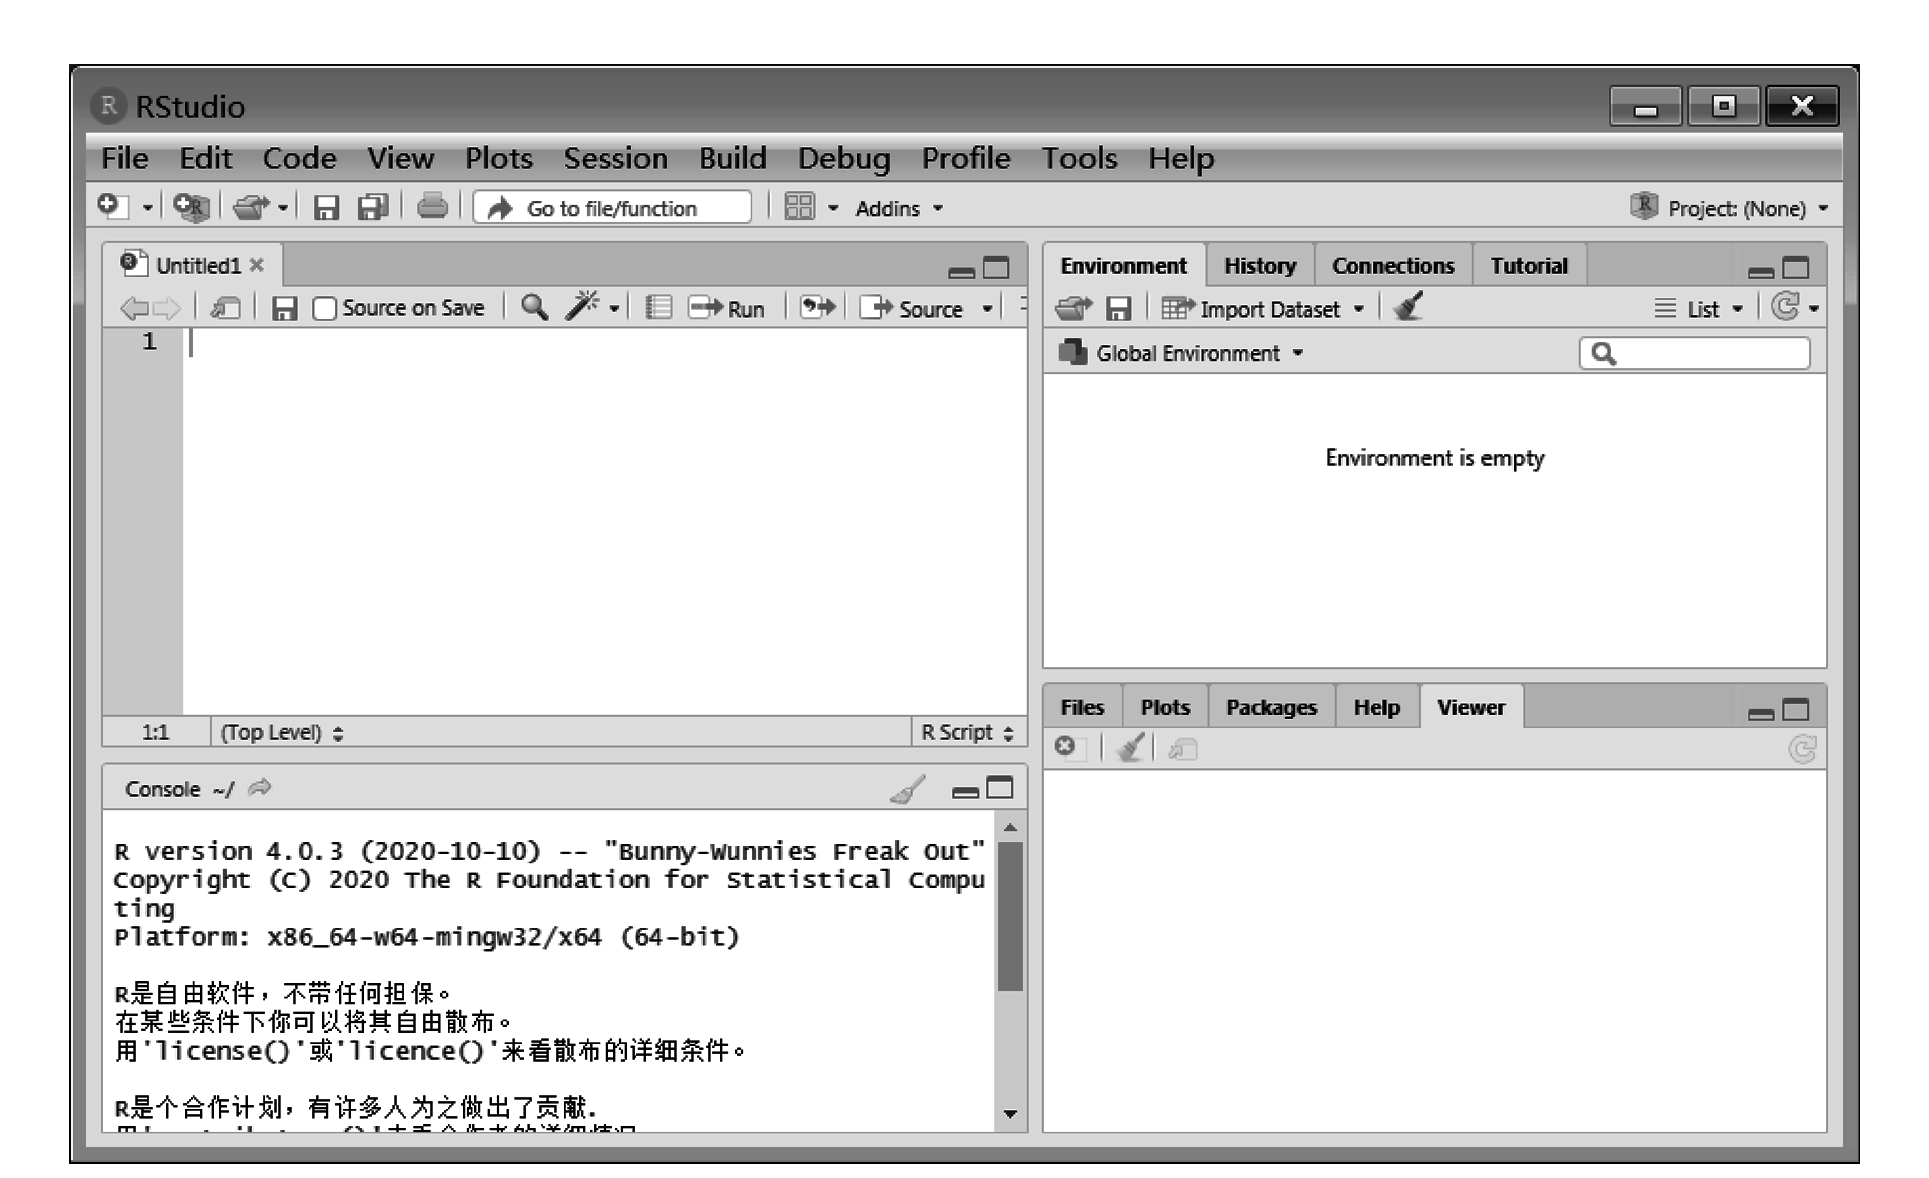Switch to Packages tab

1270,707
